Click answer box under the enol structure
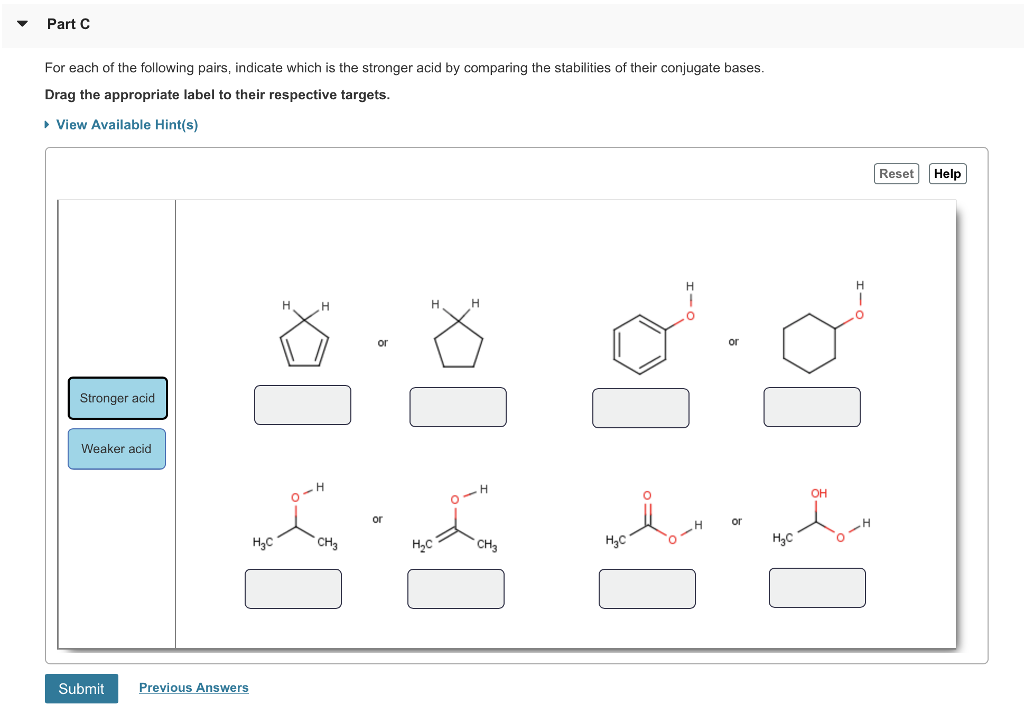This screenshot has width=1024, height=714. coord(817,587)
